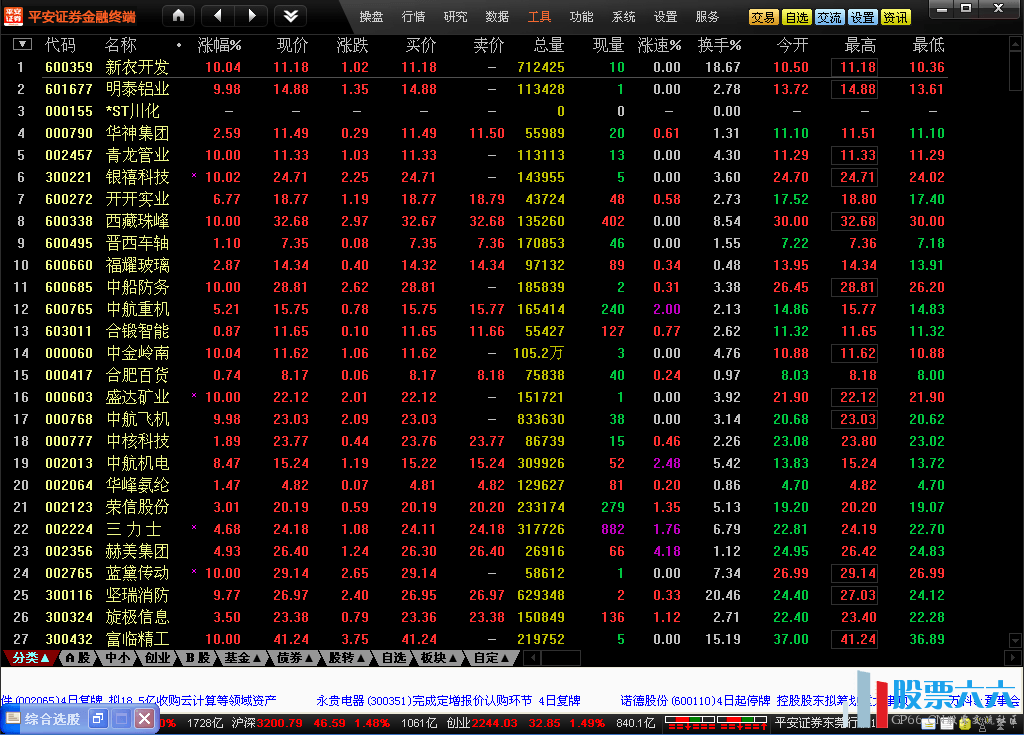
Task: Go forward with the right arrow button
Action: (x=252, y=16)
